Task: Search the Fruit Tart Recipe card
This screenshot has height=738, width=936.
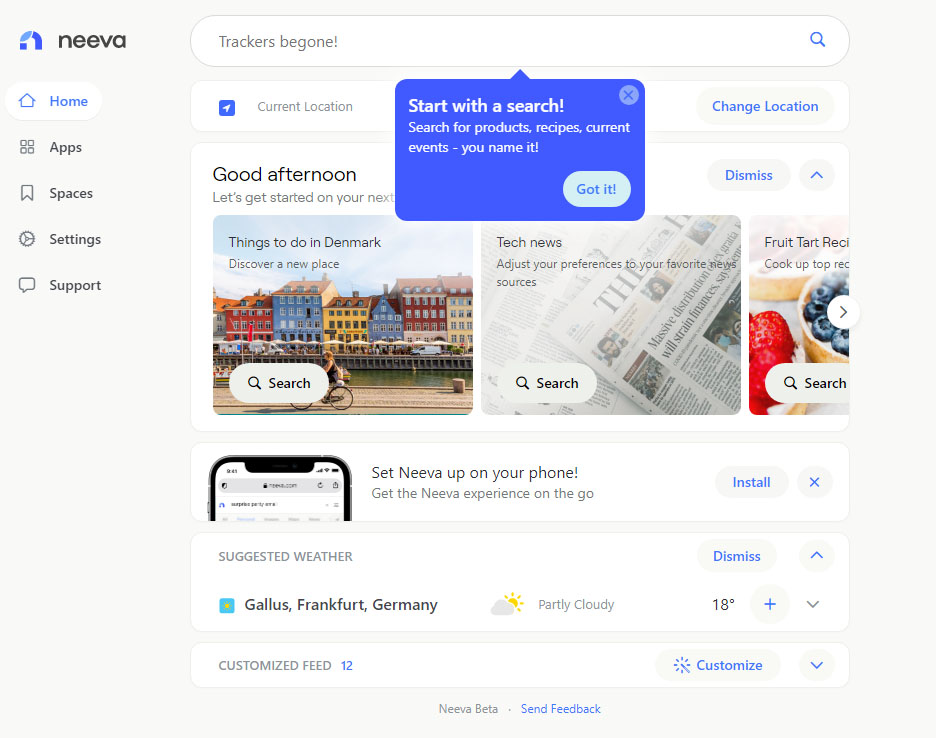Action: tap(809, 383)
